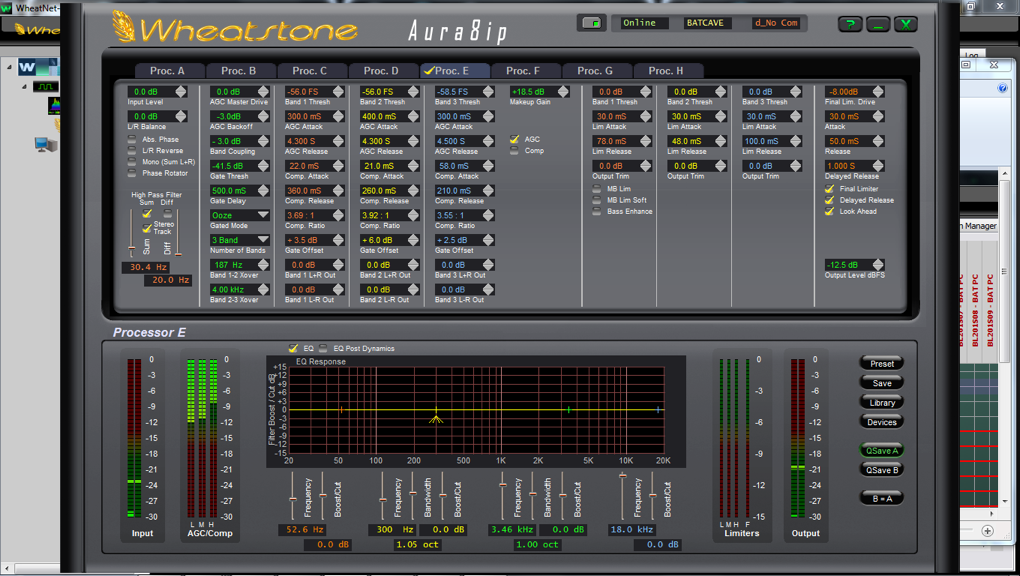Enable the EQ Post Dynamics checkbox
Viewport: 1020px width, 576px height.
323,348
